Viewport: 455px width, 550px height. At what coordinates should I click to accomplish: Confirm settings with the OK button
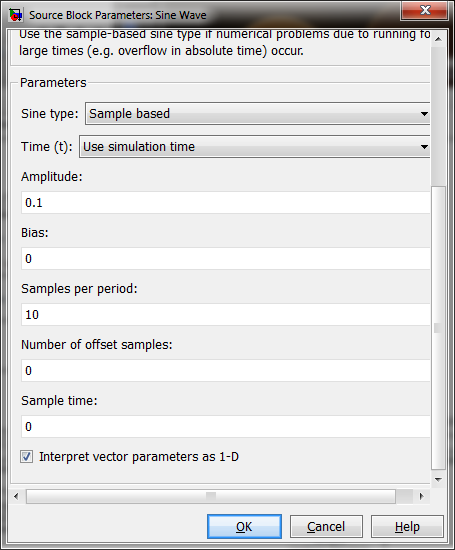tap(244, 526)
